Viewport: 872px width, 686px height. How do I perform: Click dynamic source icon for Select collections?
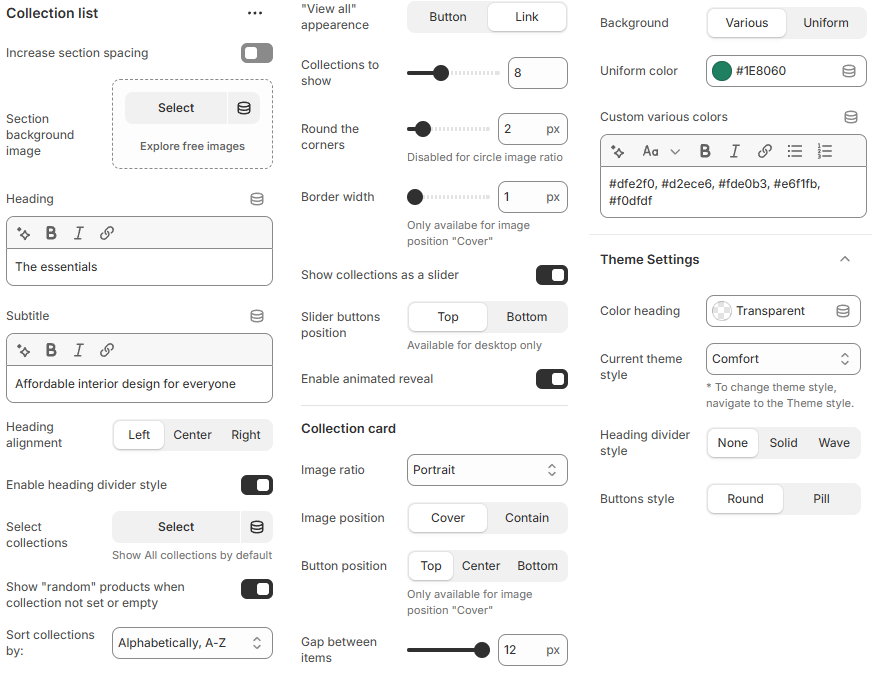coord(257,527)
